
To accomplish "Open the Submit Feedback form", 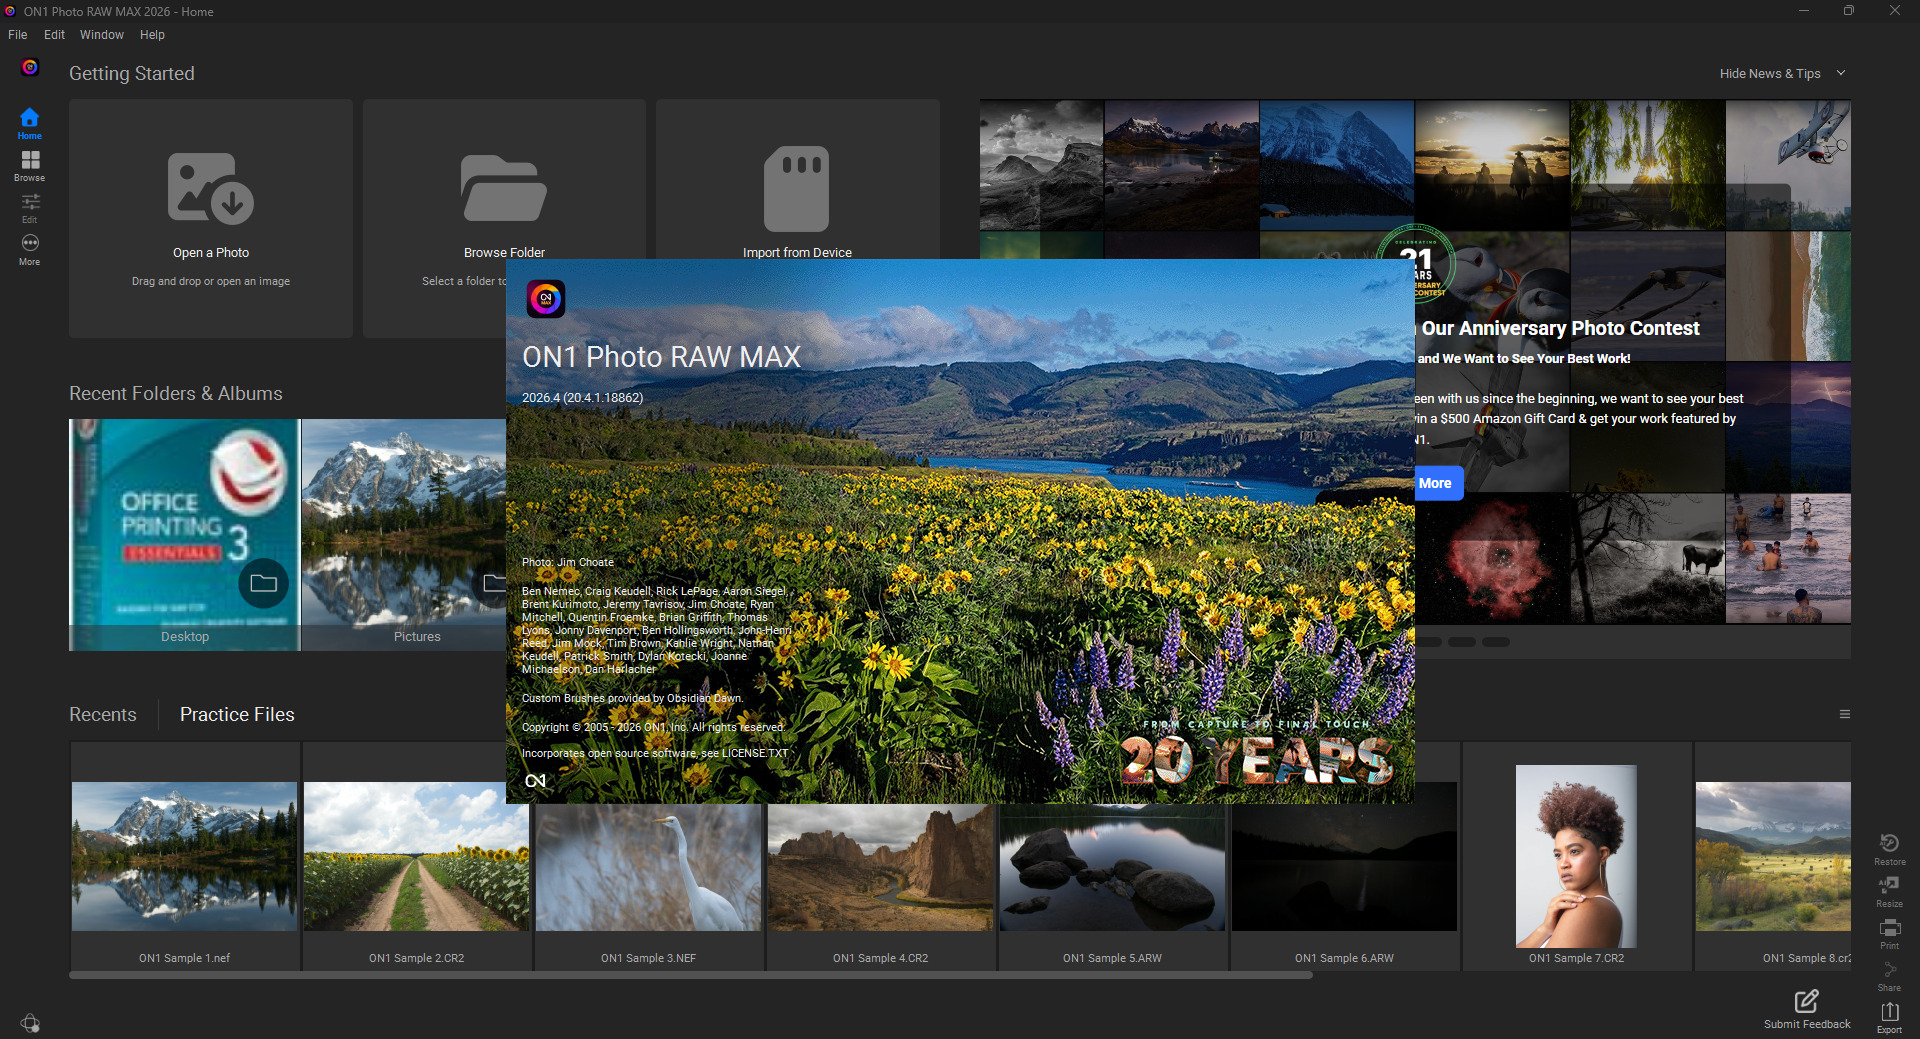I will 1807,1009.
